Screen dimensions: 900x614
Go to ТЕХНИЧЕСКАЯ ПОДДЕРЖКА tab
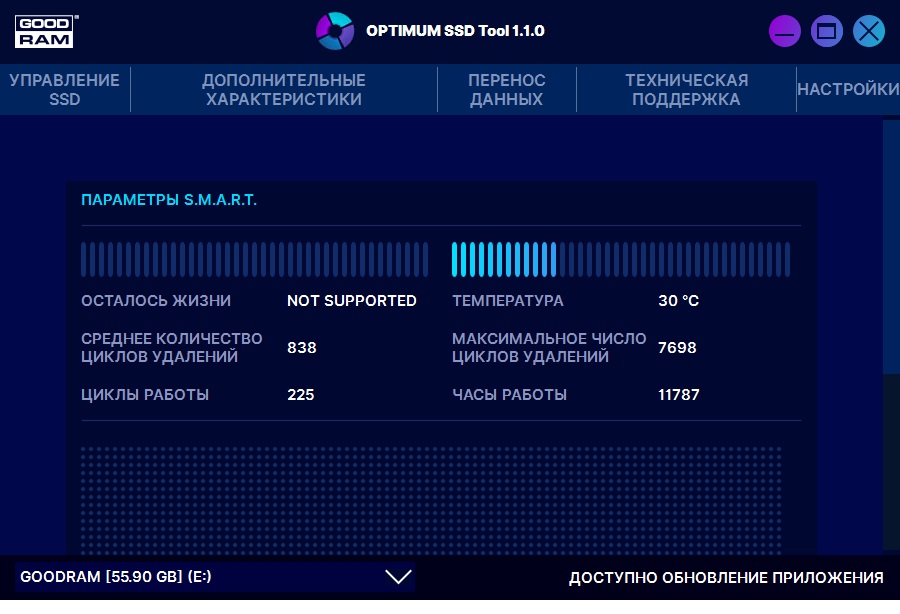pyautogui.click(x=686, y=90)
